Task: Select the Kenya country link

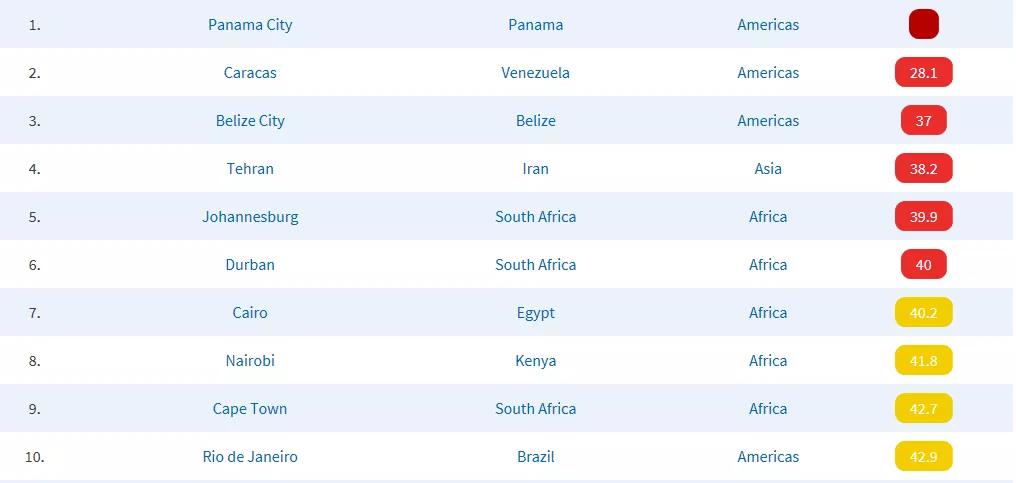Action: (536, 361)
